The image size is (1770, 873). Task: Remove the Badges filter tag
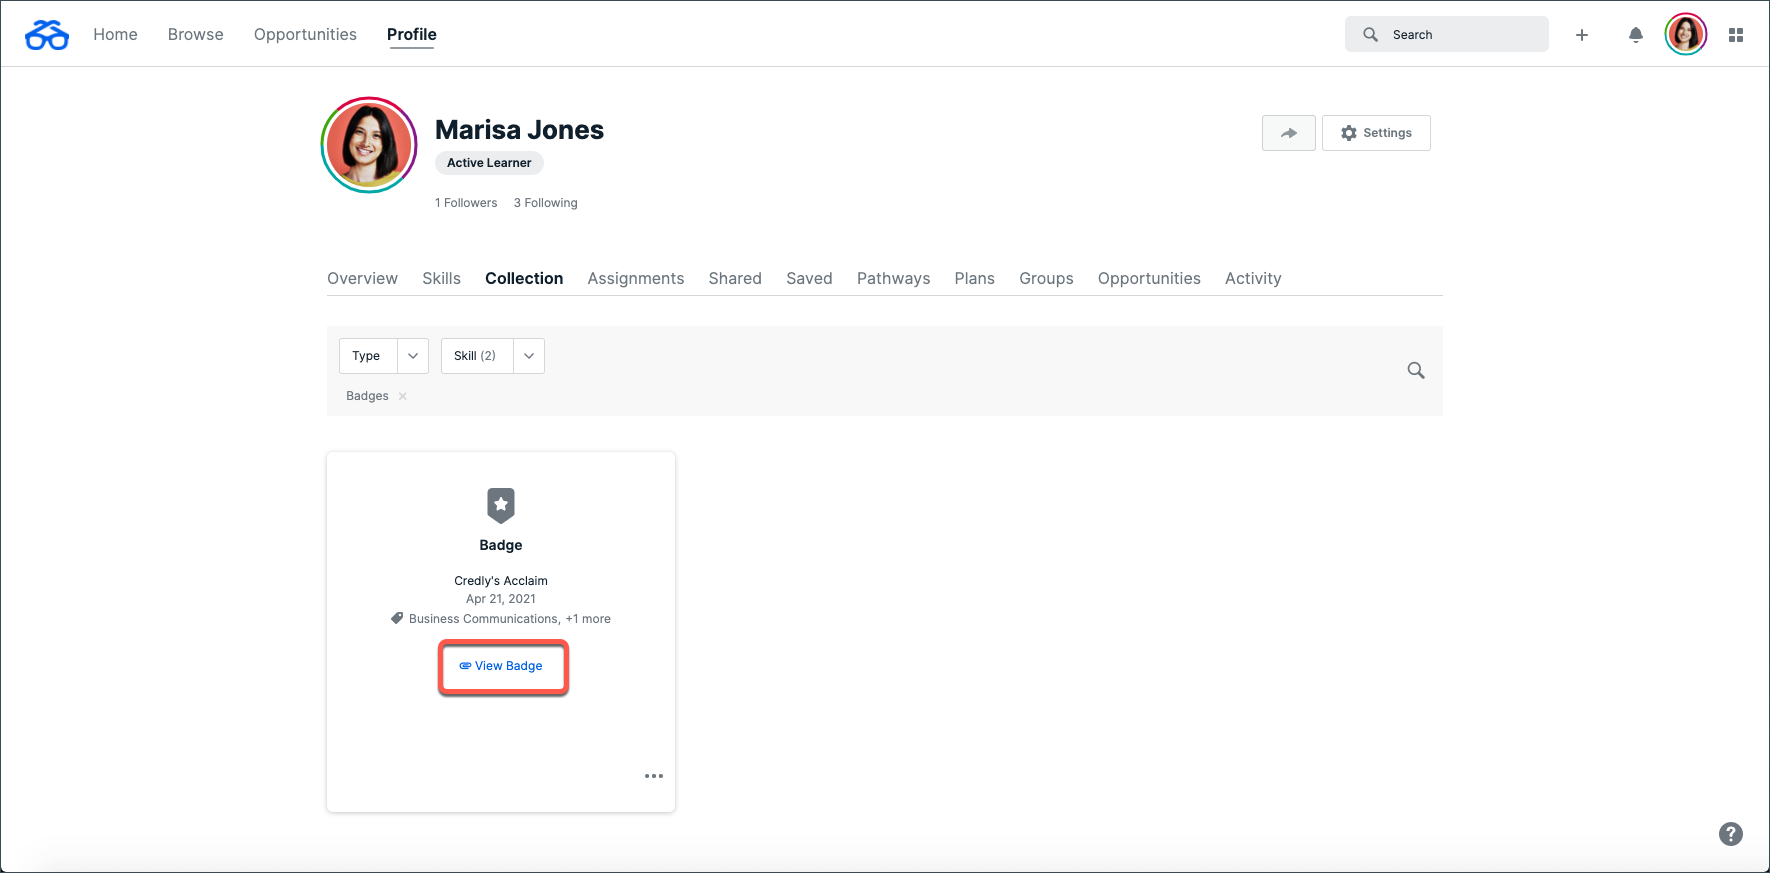pyautogui.click(x=403, y=396)
